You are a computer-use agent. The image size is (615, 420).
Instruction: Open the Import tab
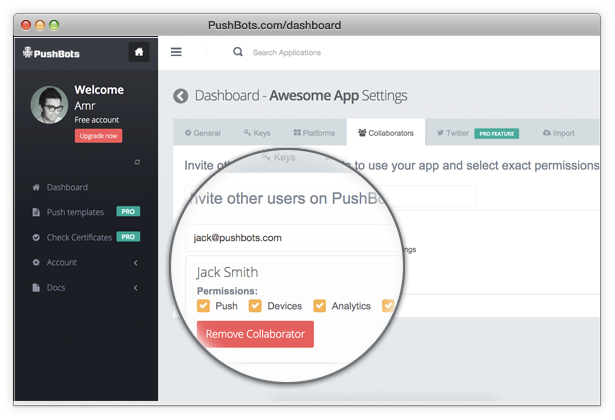[x=559, y=133]
